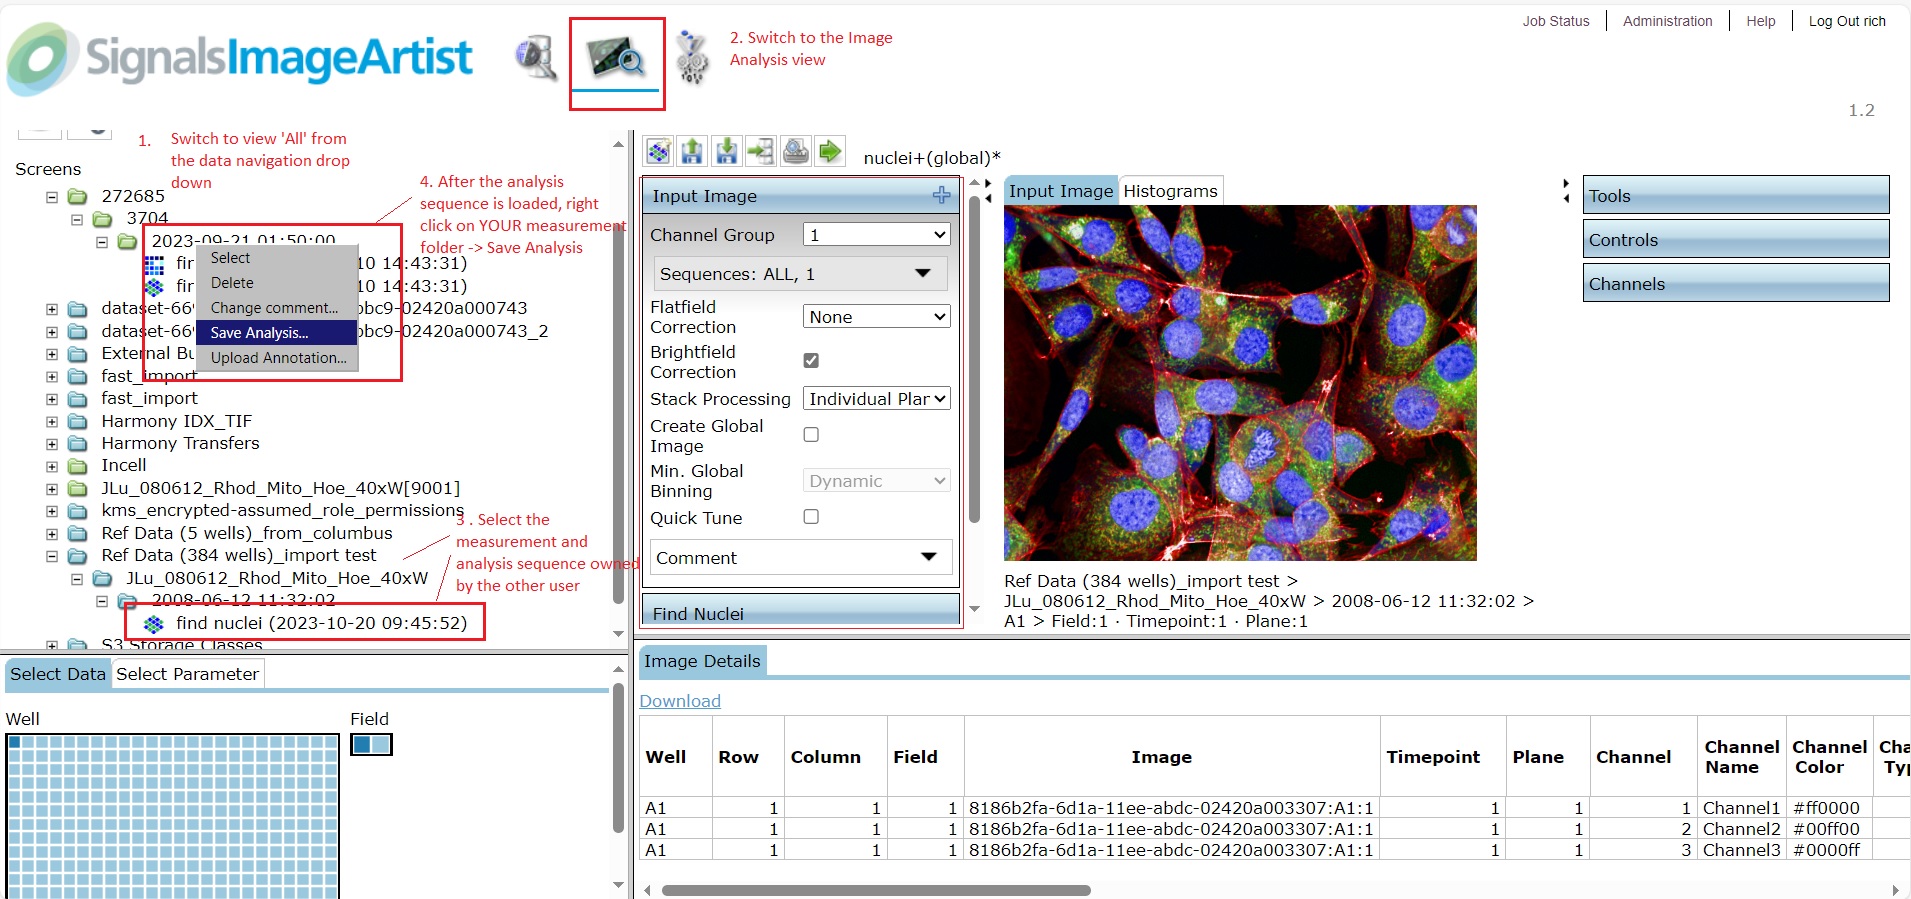The width and height of the screenshot is (1911, 899).
Task: Expand the Controls panel
Action: coord(1735,239)
